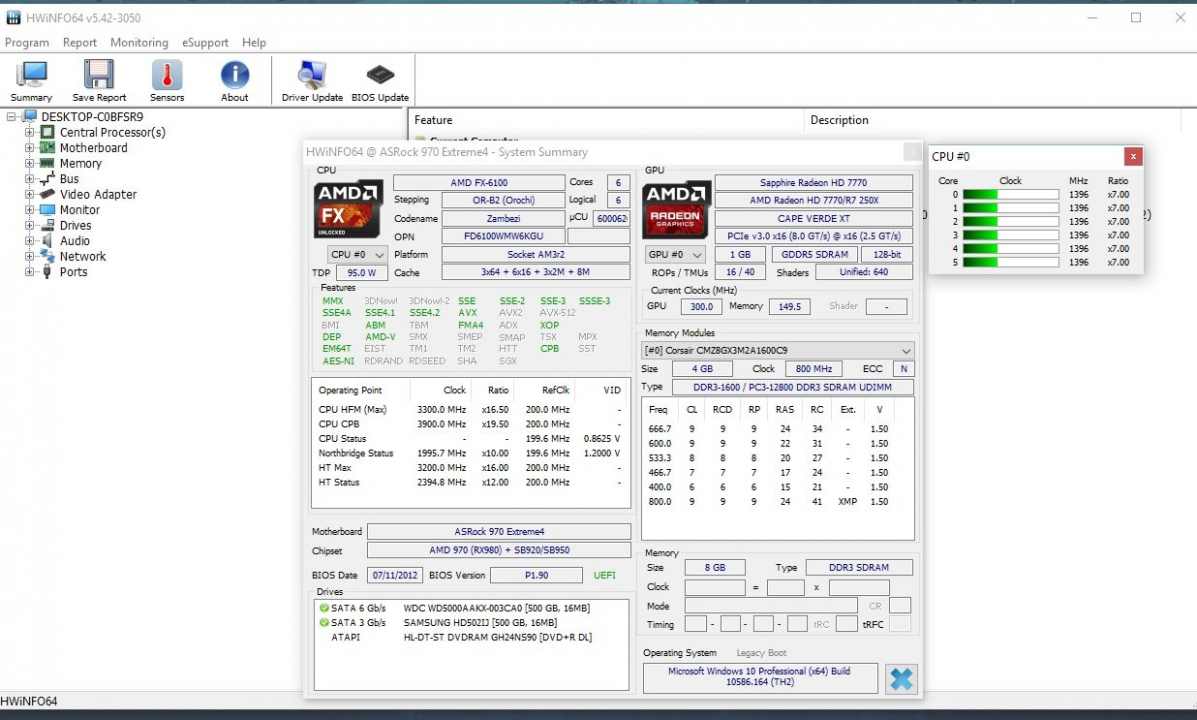Image resolution: width=1197 pixels, height=720 pixels.
Task: Select the Monitor tree node
Action: [x=79, y=210]
